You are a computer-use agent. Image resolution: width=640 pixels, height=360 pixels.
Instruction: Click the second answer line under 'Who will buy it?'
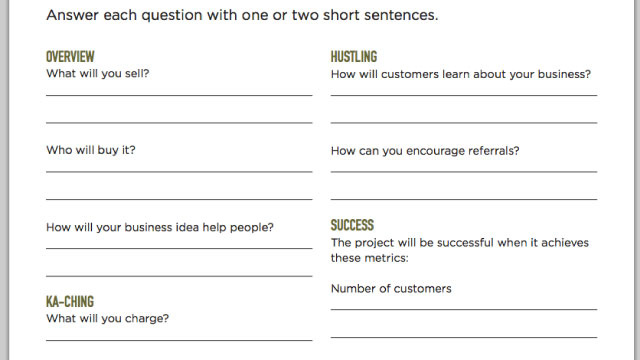[x=179, y=199]
